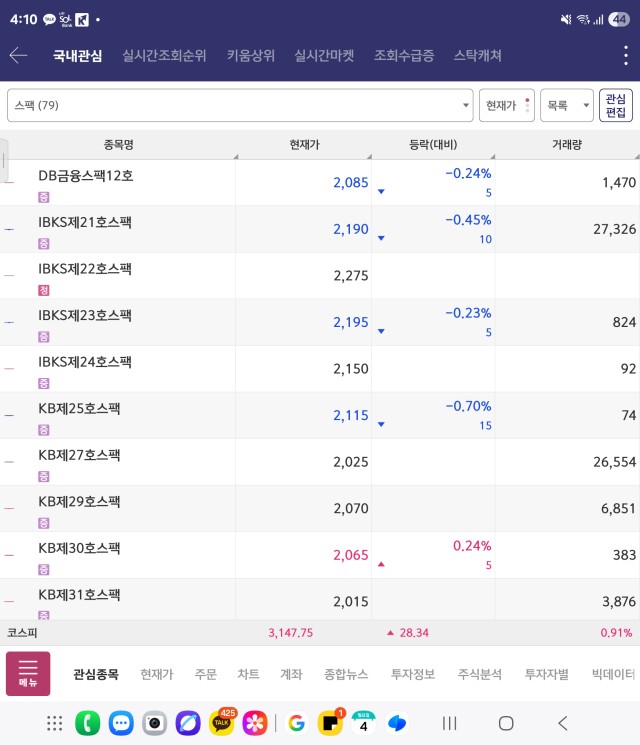This screenshot has height=745, width=640.
Task: Tap the up arrow in KB제30호스팩 row
Action: (381, 564)
